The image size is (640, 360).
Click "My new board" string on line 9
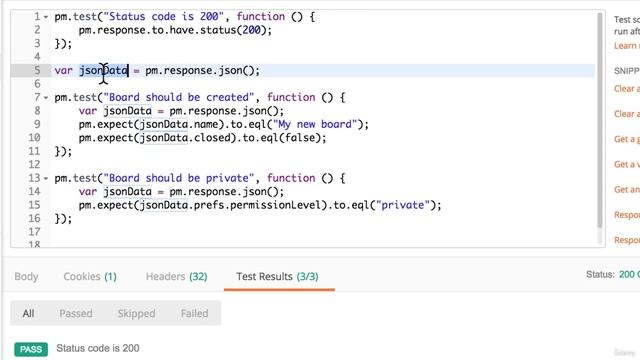click(315, 124)
